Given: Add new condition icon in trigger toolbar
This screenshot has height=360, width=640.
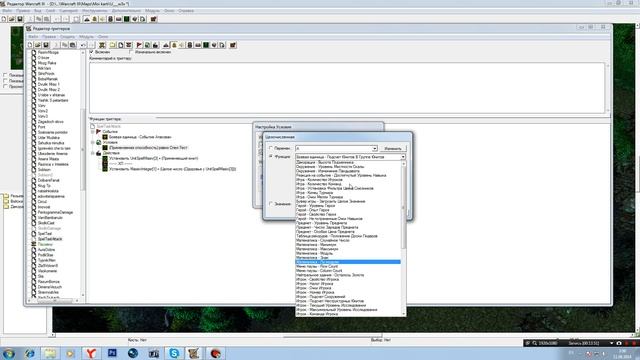Looking at the screenshot, I should [x=147, y=45].
